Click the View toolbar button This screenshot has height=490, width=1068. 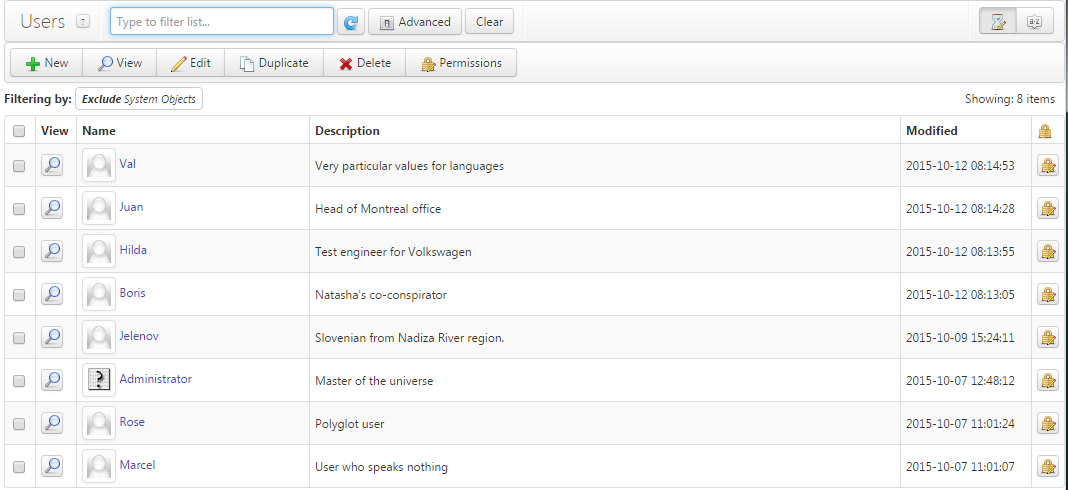119,63
